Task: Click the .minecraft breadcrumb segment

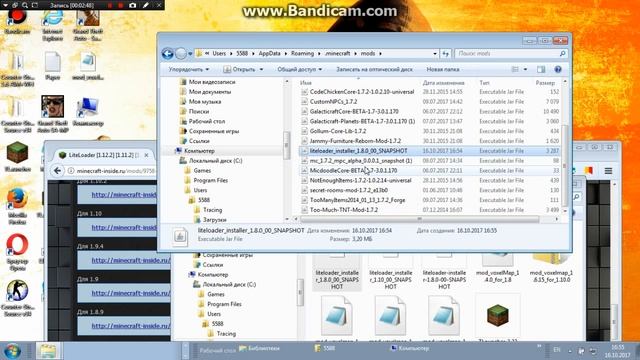Action: (x=338, y=53)
